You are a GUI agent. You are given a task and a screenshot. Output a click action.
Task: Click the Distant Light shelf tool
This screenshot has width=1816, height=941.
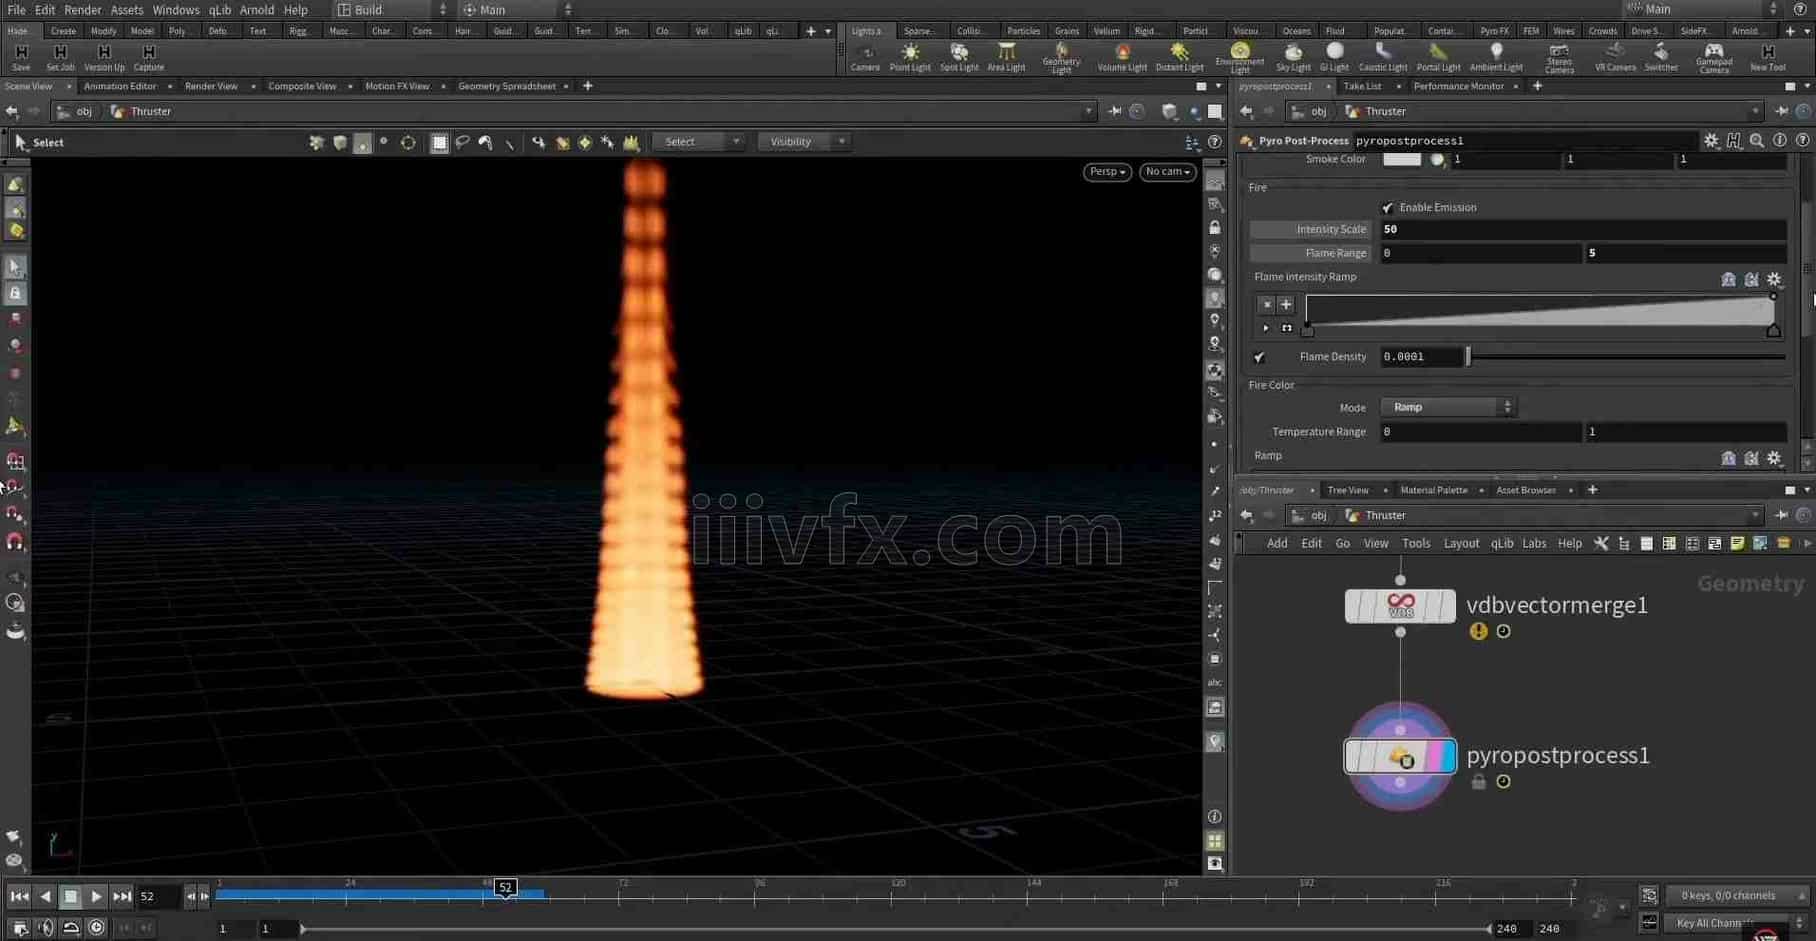pos(1179,56)
